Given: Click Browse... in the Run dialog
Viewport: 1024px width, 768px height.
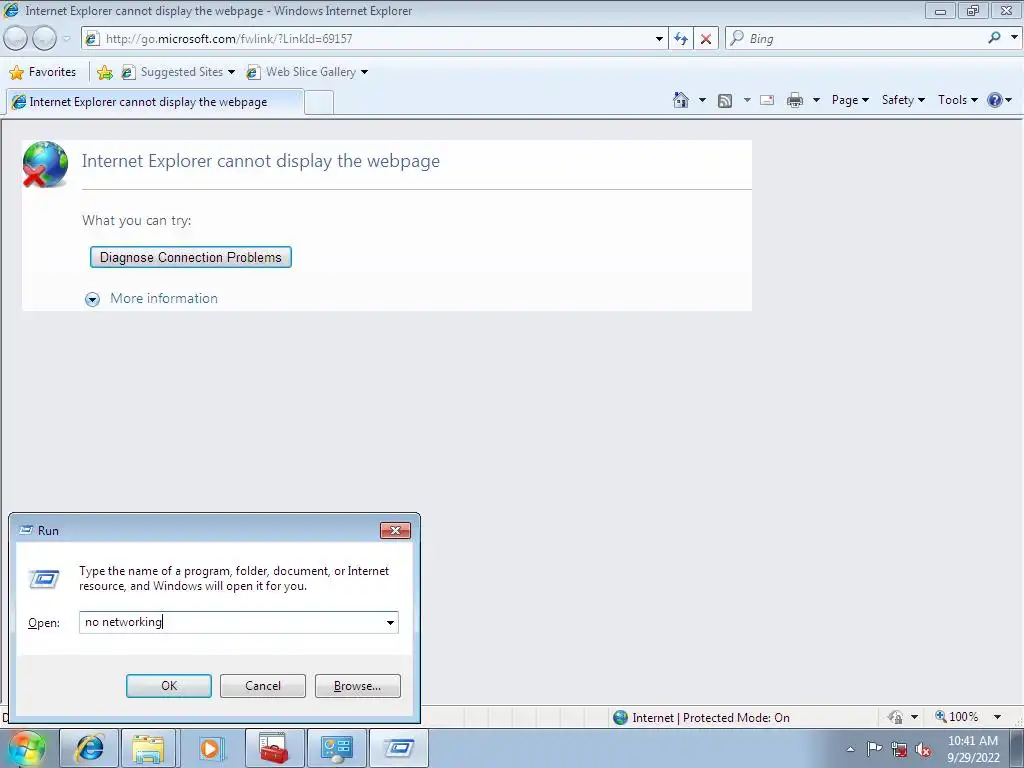Looking at the screenshot, I should 357,686.
